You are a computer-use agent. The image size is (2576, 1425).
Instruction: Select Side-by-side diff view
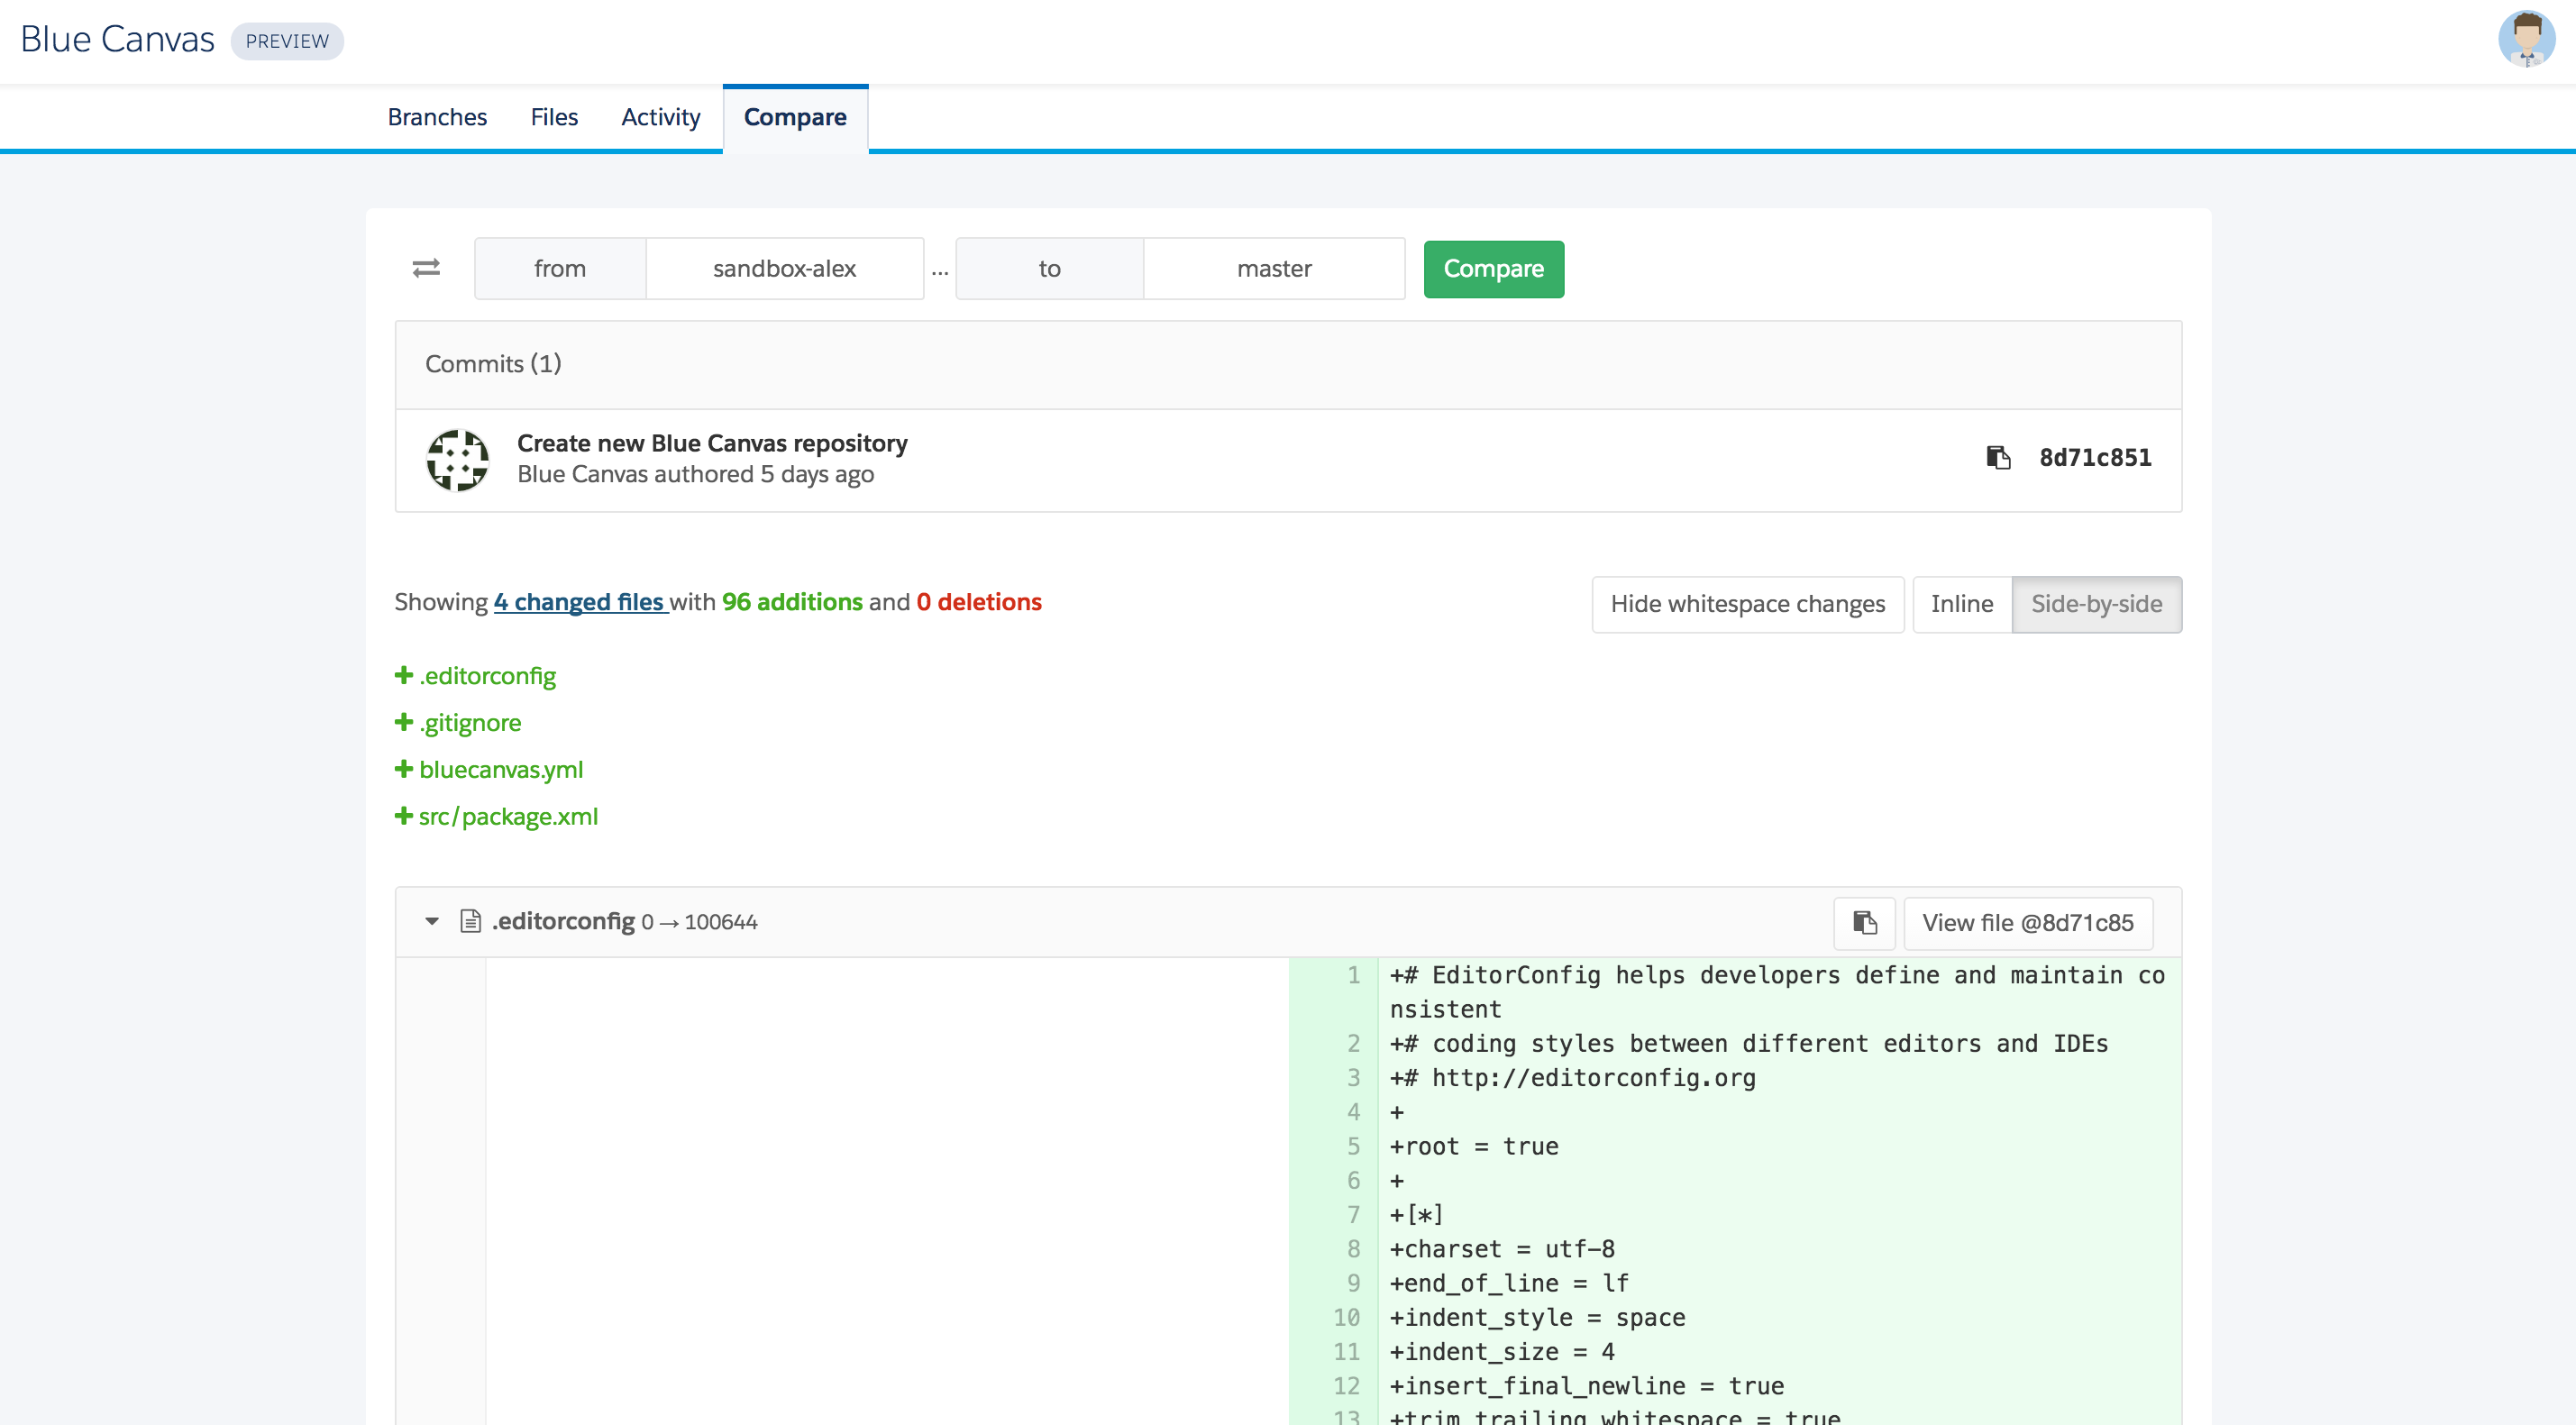point(2096,604)
